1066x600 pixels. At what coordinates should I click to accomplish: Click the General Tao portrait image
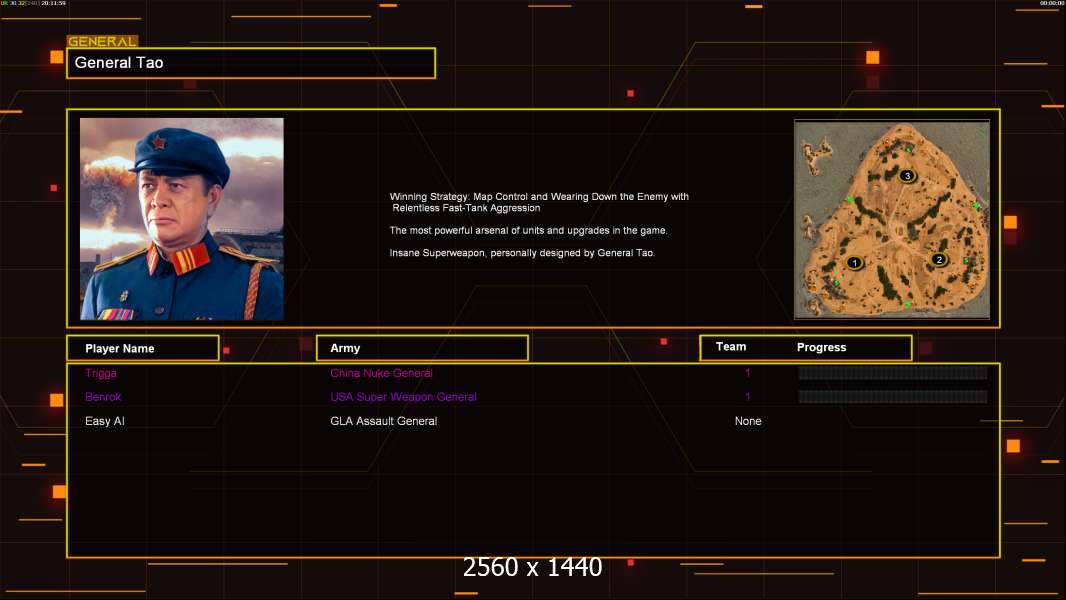tap(182, 219)
